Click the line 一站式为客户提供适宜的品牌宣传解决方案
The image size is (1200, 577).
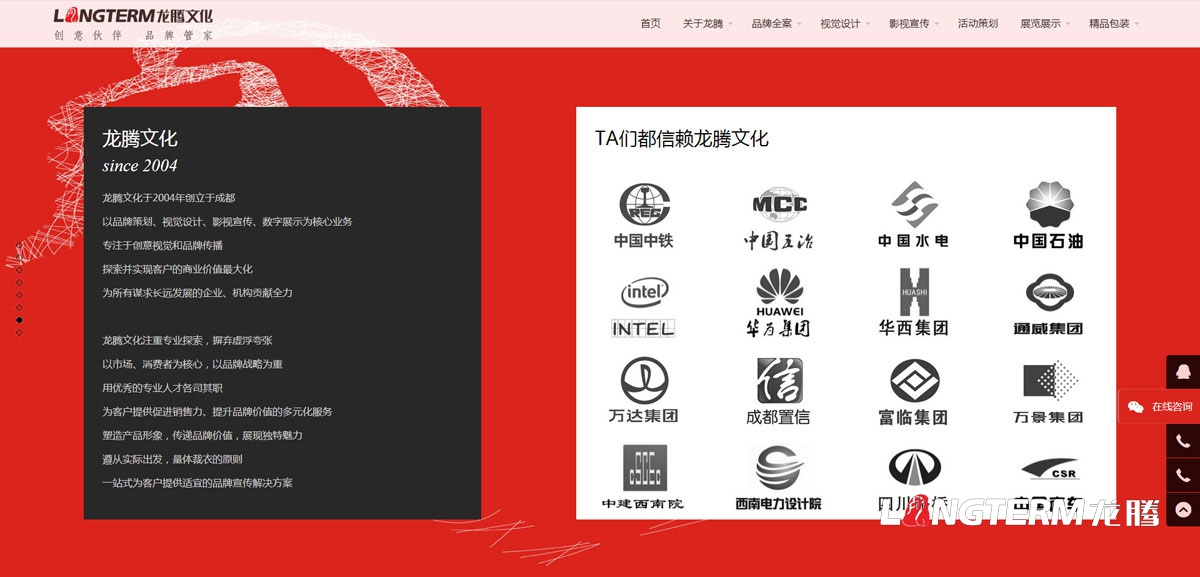point(197,483)
